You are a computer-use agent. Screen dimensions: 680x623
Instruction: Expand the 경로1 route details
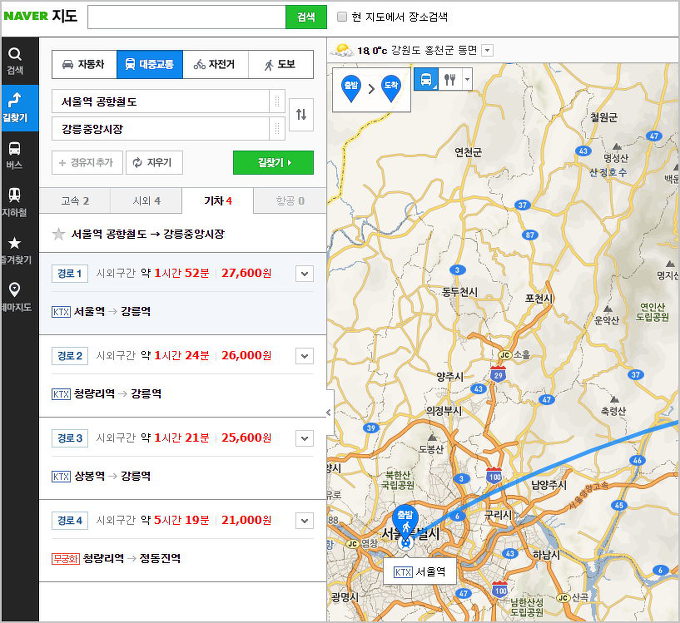click(x=305, y=273)
